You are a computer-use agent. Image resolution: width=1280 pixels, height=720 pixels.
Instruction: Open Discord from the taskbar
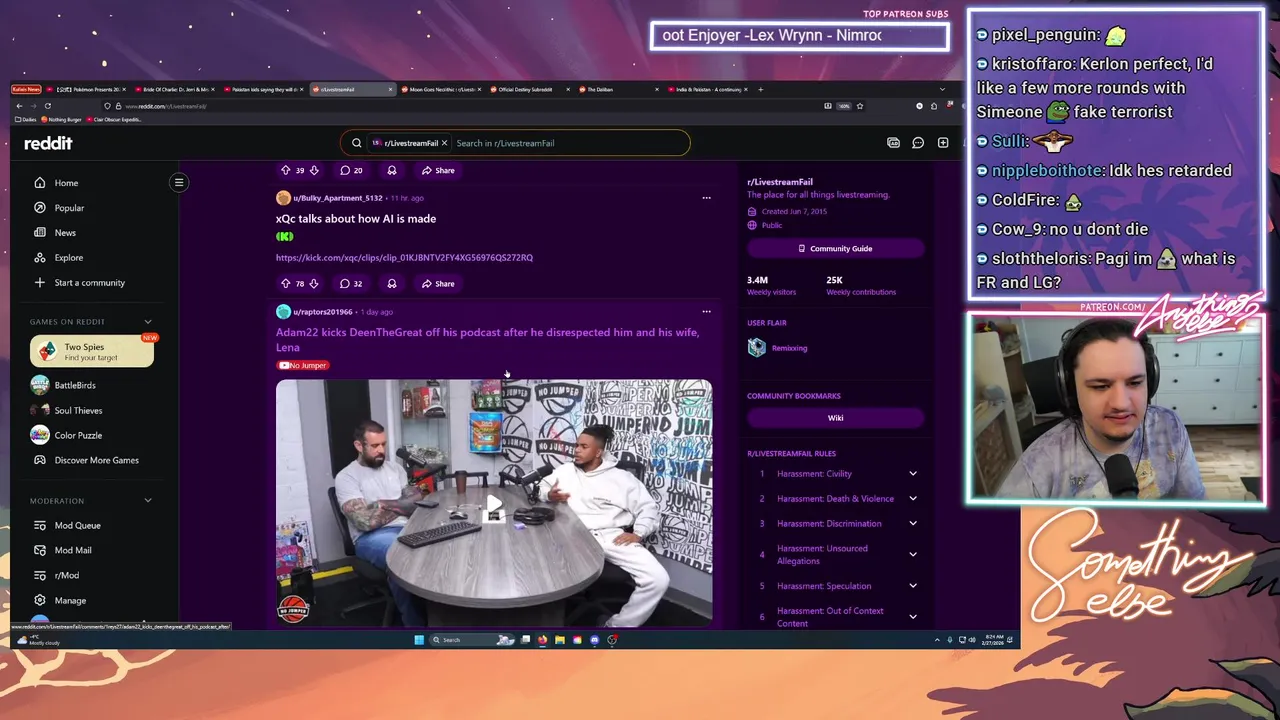(x=595, y=640)
